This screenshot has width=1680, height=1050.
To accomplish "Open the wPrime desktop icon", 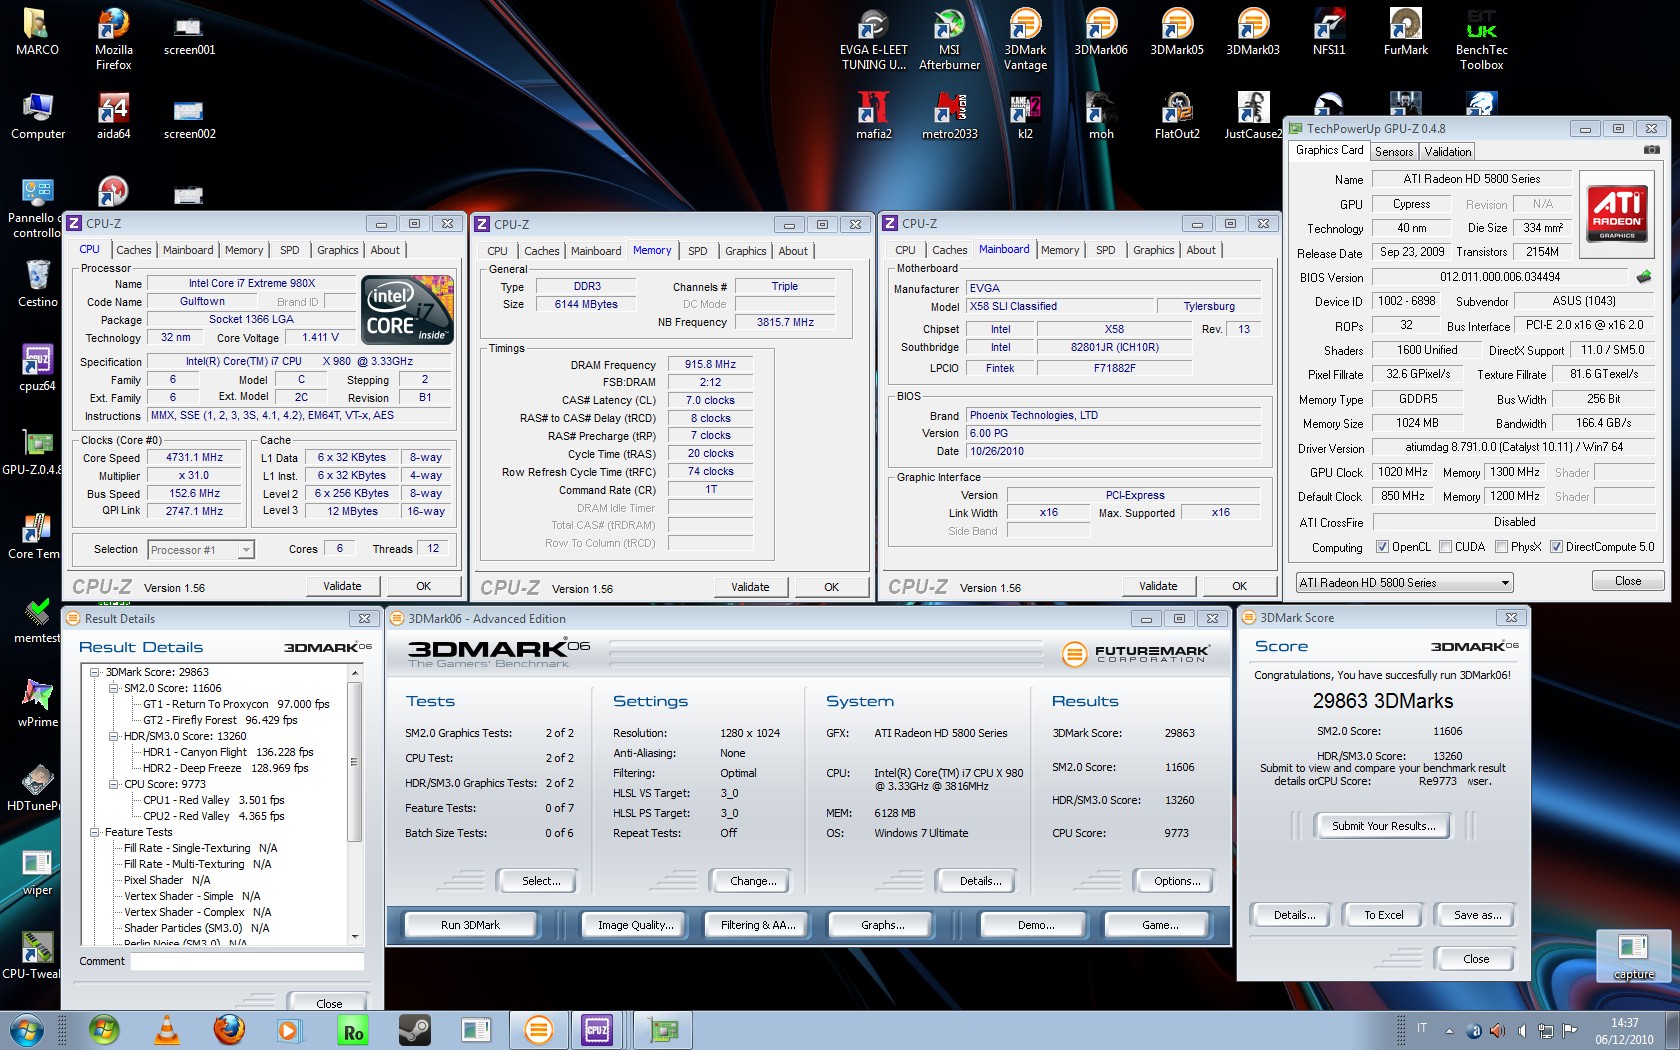I will [37, 704].
